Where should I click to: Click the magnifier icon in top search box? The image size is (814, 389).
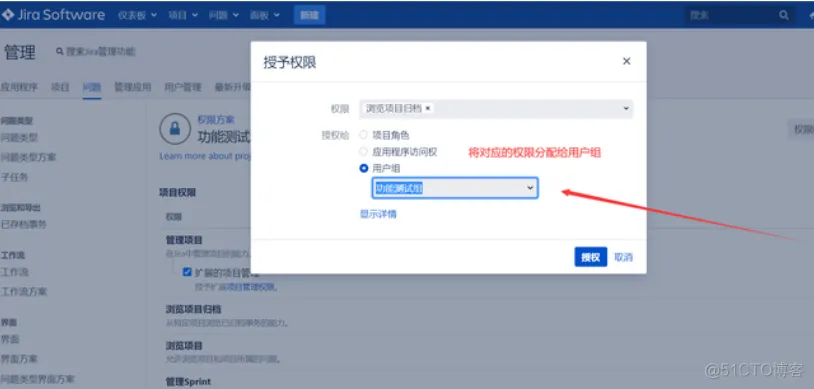[784, 15]
